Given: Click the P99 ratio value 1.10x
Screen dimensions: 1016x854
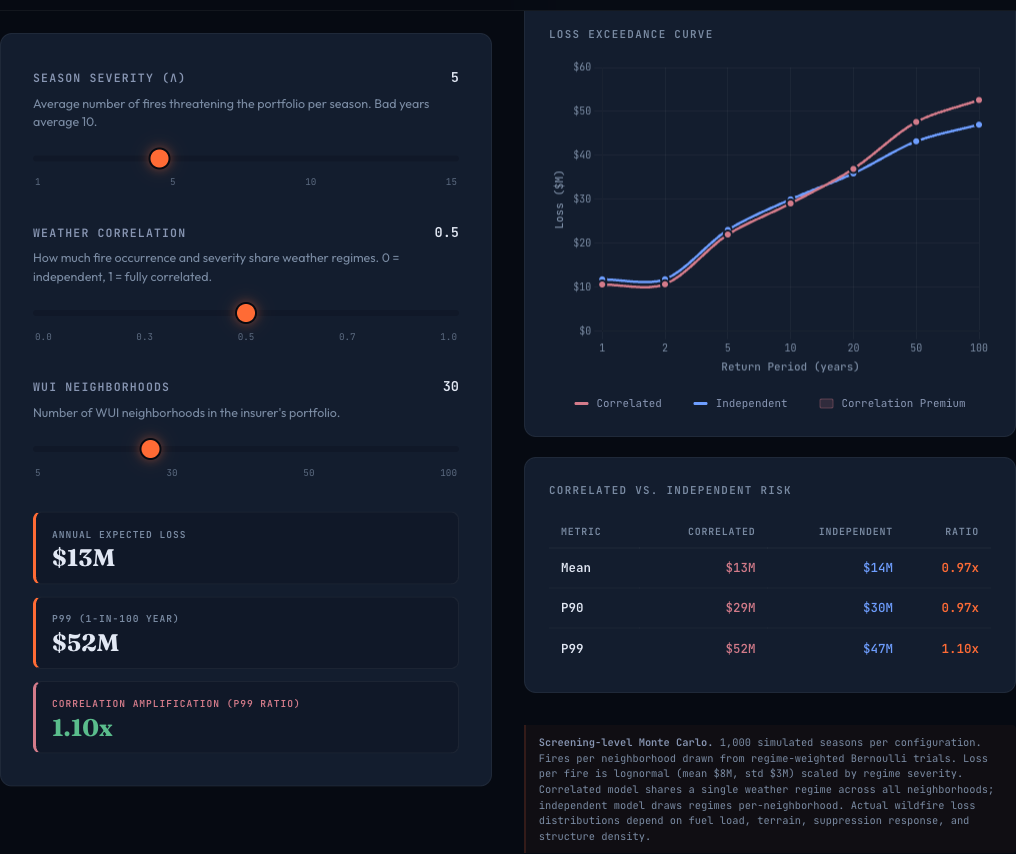Looking at the screenshot, I should coord(960,648).
